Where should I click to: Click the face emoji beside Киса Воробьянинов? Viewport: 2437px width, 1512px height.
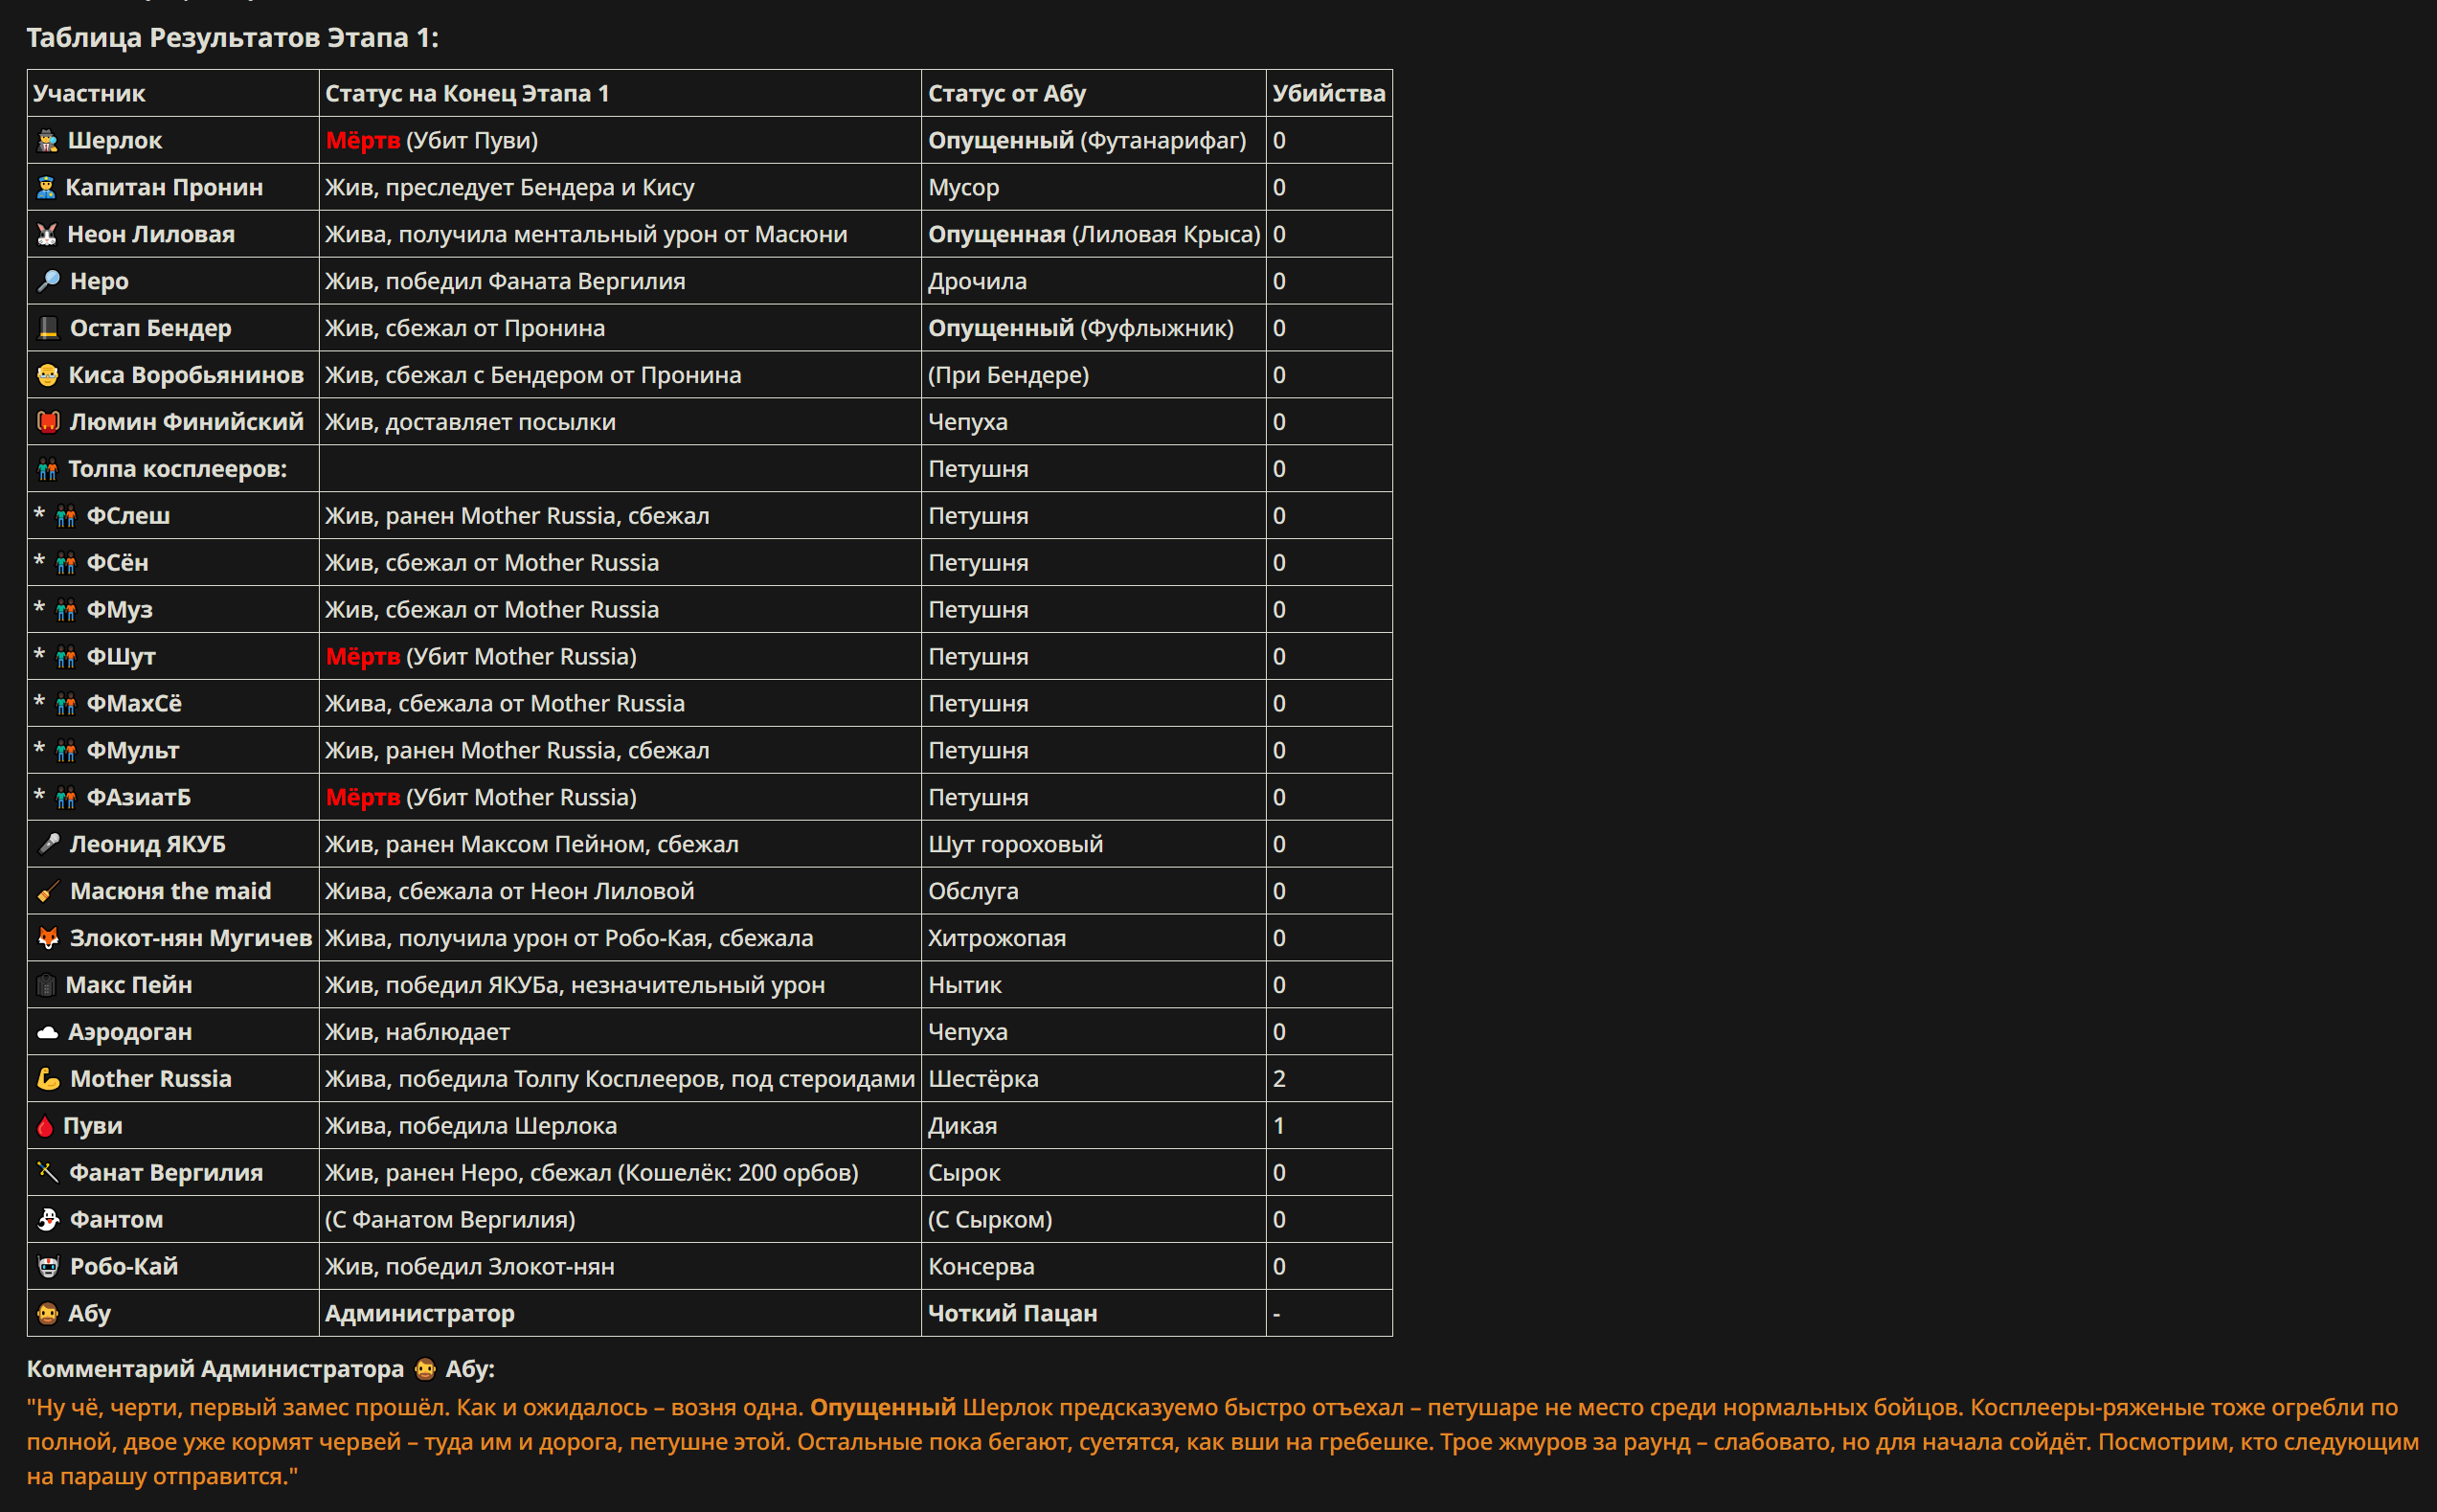point(47,376)
